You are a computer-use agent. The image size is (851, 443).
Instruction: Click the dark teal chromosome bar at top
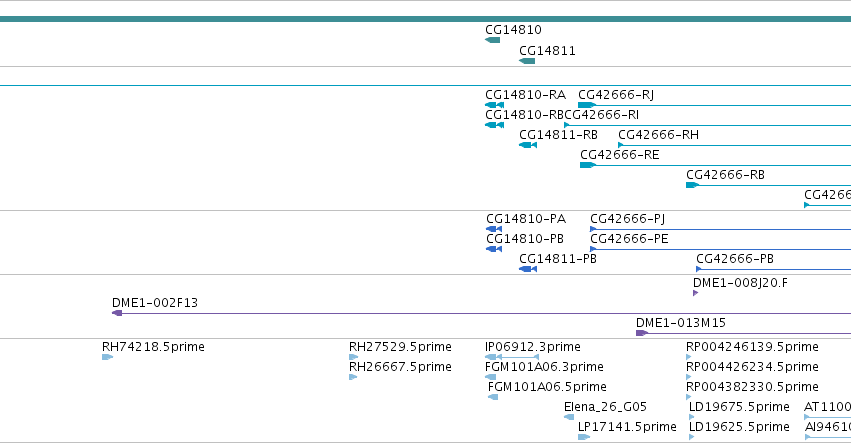(x=426, y=19)
